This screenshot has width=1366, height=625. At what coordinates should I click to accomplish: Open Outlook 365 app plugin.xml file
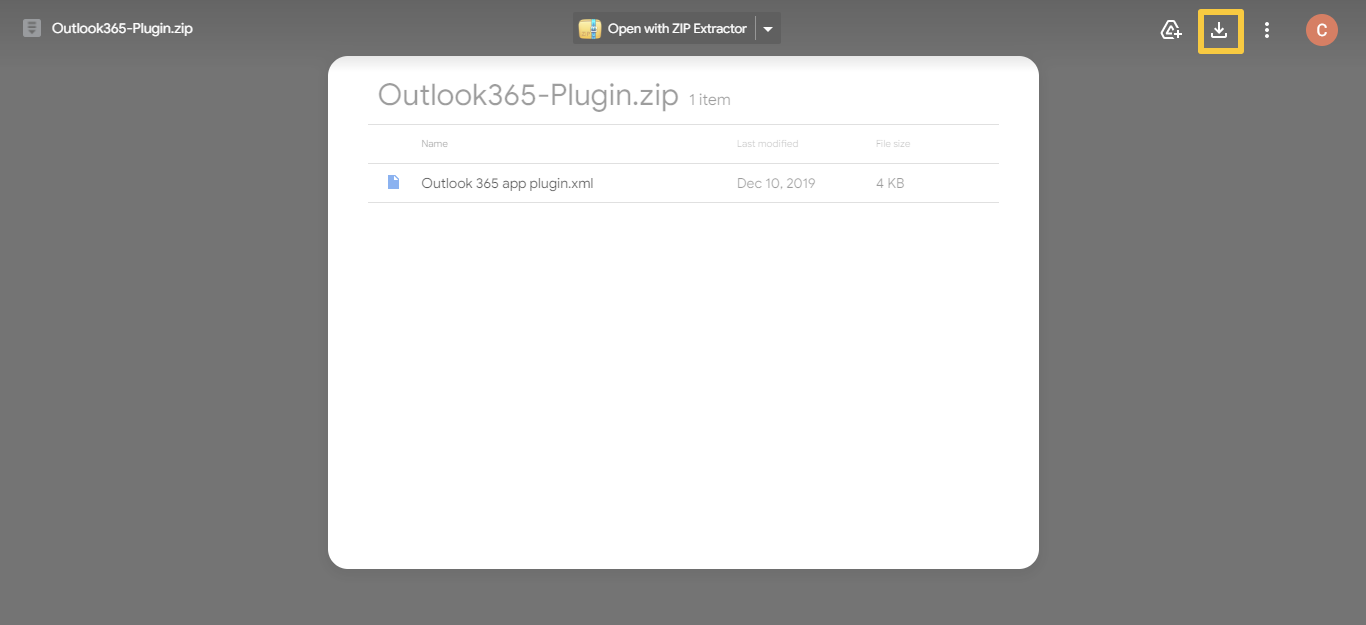coord(507,183)
